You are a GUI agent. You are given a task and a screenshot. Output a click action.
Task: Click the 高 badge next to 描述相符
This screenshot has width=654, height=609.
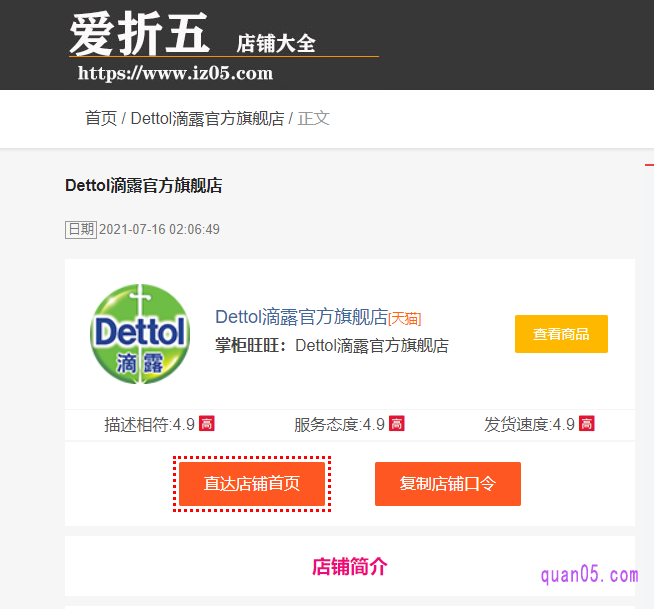[x=206, y=424]
